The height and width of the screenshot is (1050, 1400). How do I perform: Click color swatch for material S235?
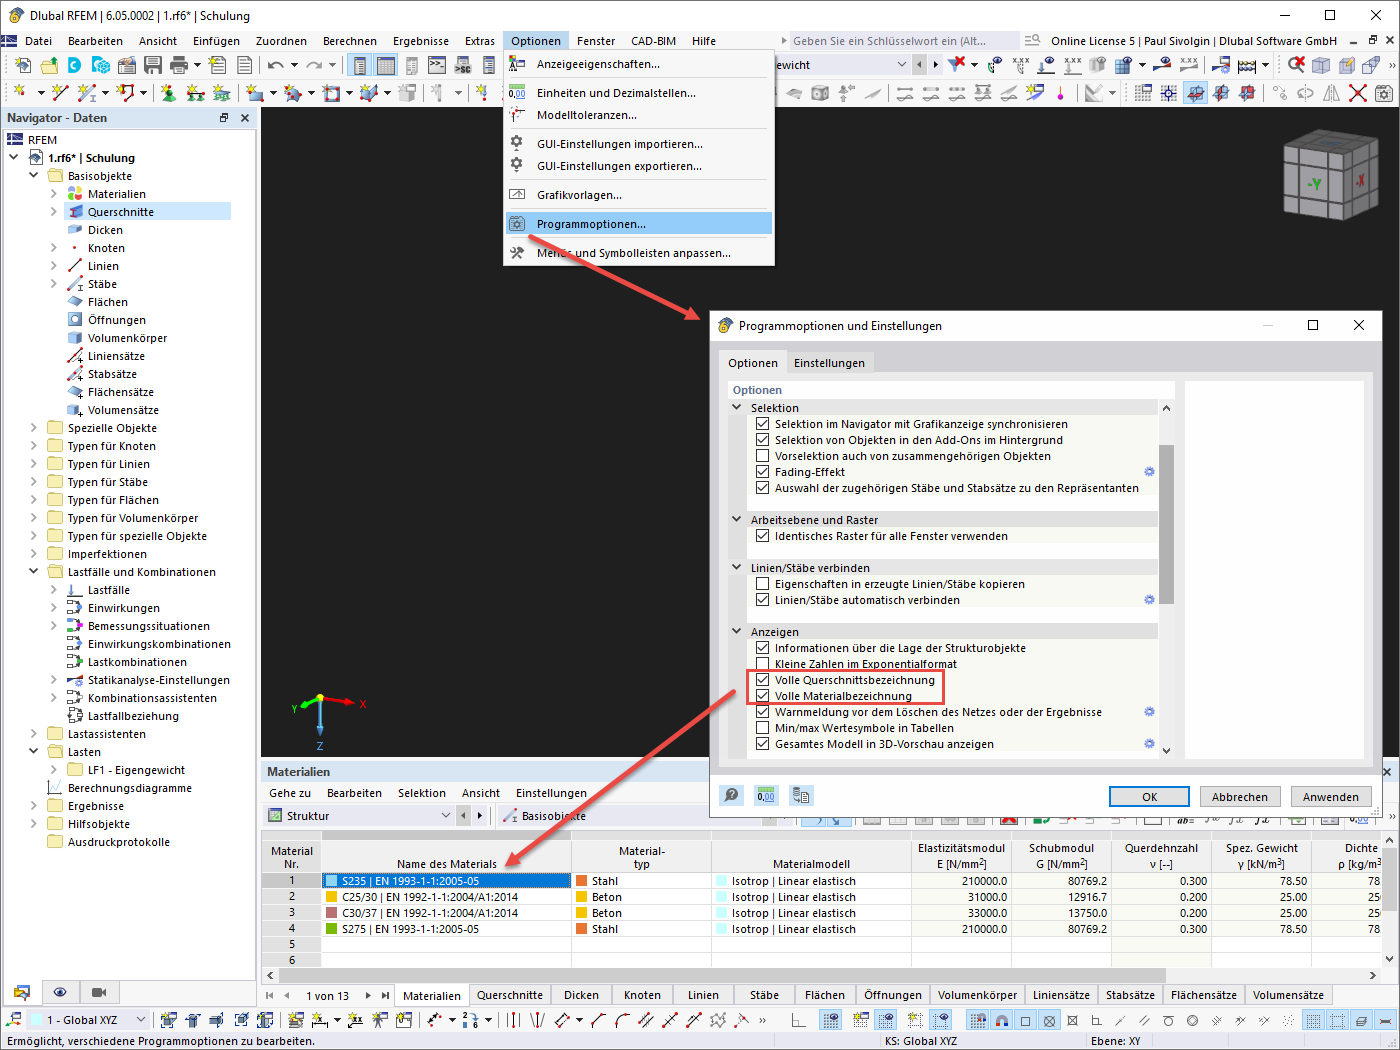click(332, 881)
